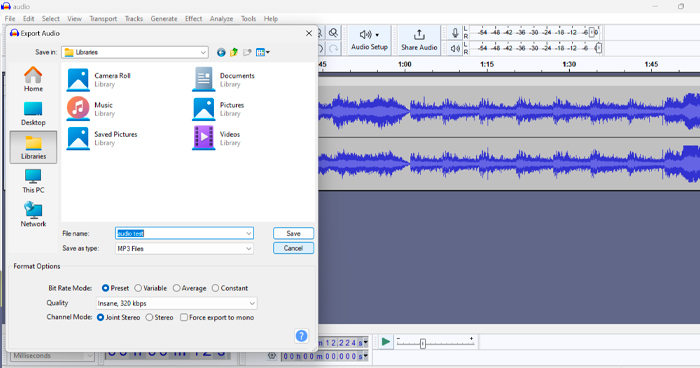Viewport: 700px width, 368px height.
Task: Open the View menu
Action: pyautogui.click(x=74, y=19)
